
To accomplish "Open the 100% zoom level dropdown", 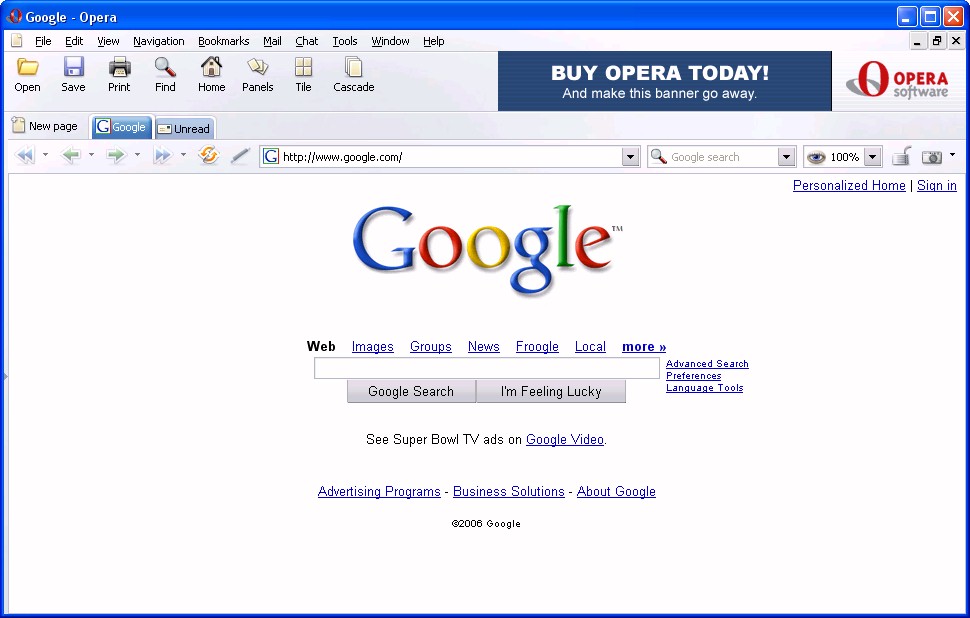I will pyautogui.click(x=872, y=157).
